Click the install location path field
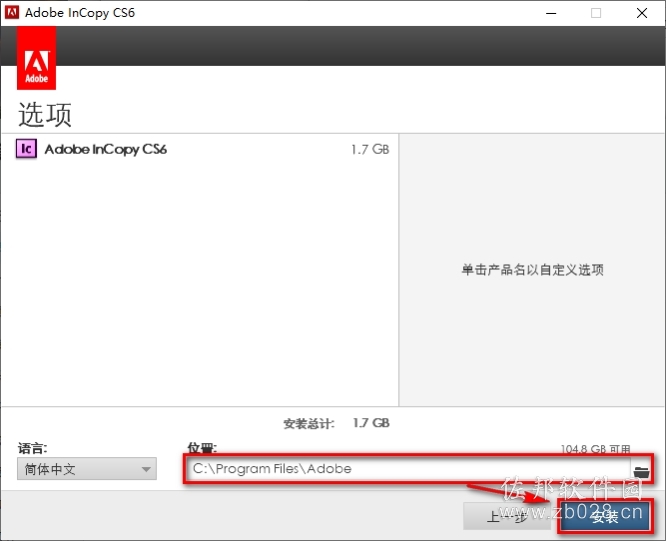666x541 pixels. coord(409,469)
